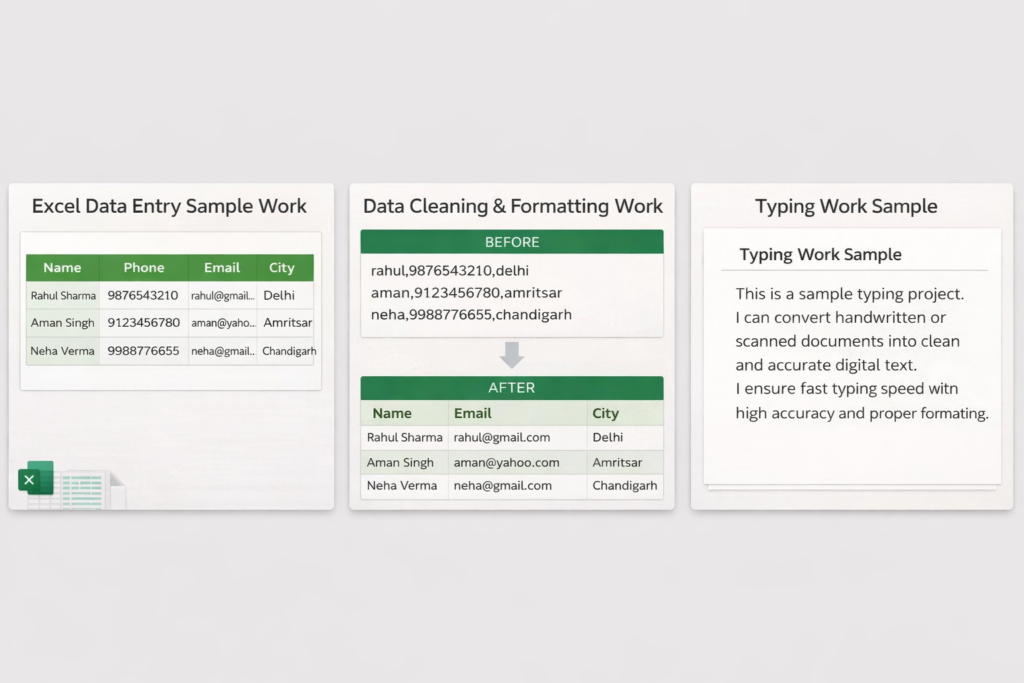The image size is (1024, 683).
Task: Click the line 'scanned documents into clean'
Action: 848,341
